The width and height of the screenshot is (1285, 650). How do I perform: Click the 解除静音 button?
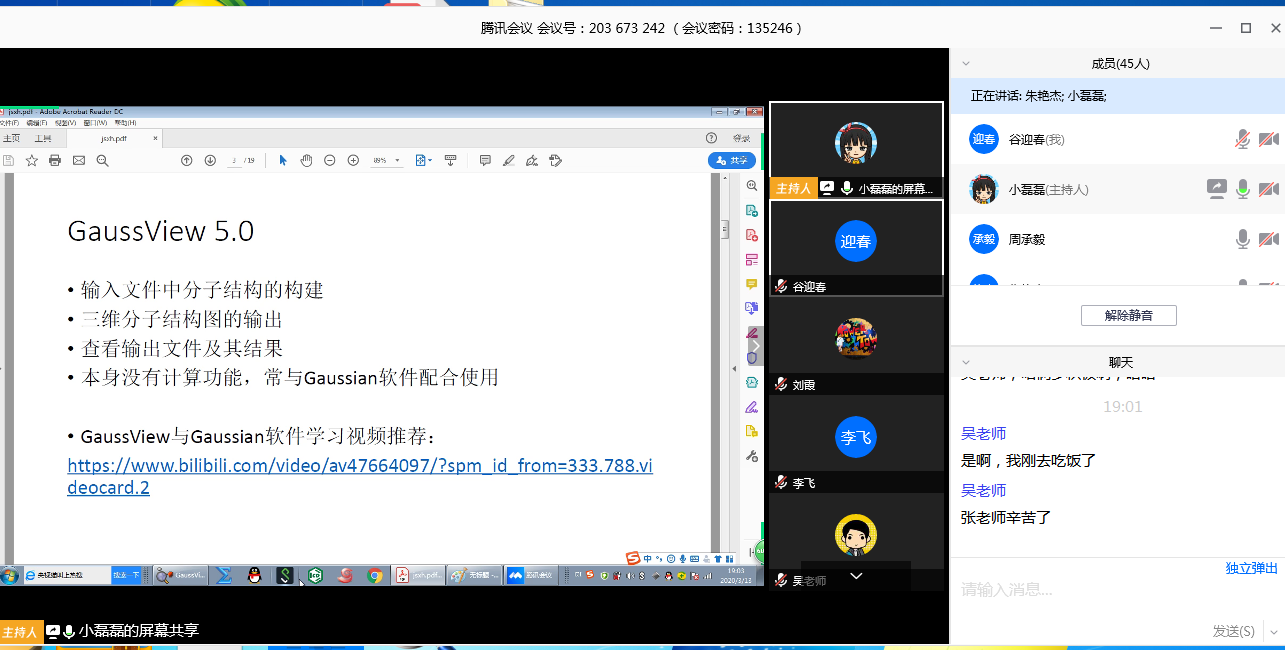tap(1128, 315)
